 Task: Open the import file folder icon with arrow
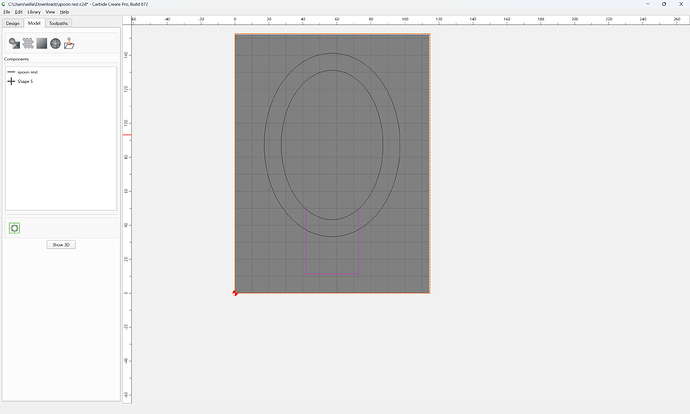[x=69, y=43]
